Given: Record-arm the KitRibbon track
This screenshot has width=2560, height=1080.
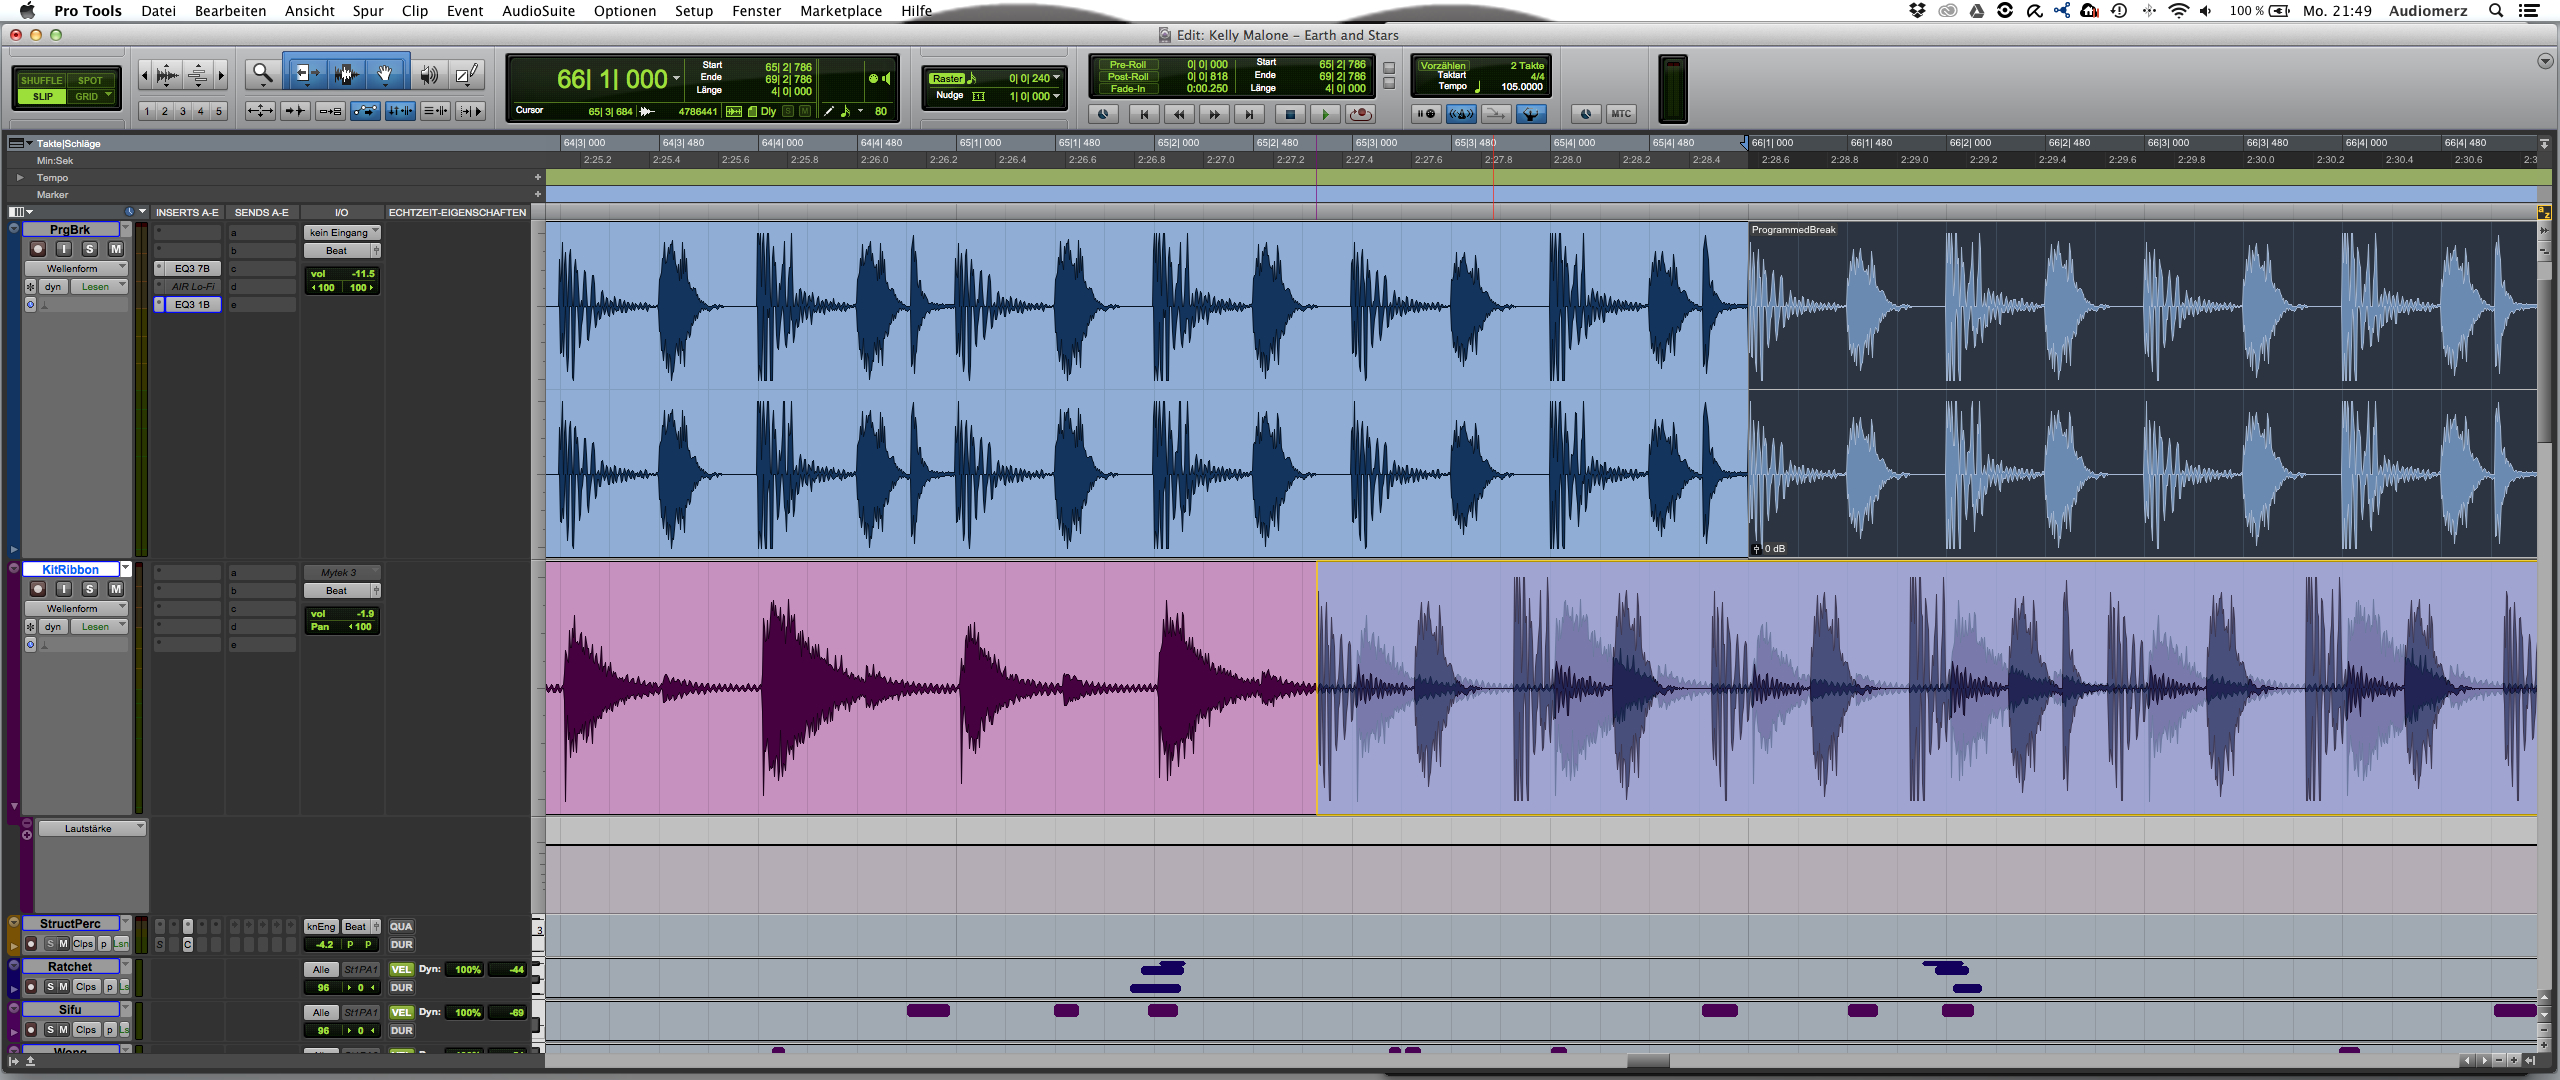Looking at the screenshot, I should coord(38,589).
